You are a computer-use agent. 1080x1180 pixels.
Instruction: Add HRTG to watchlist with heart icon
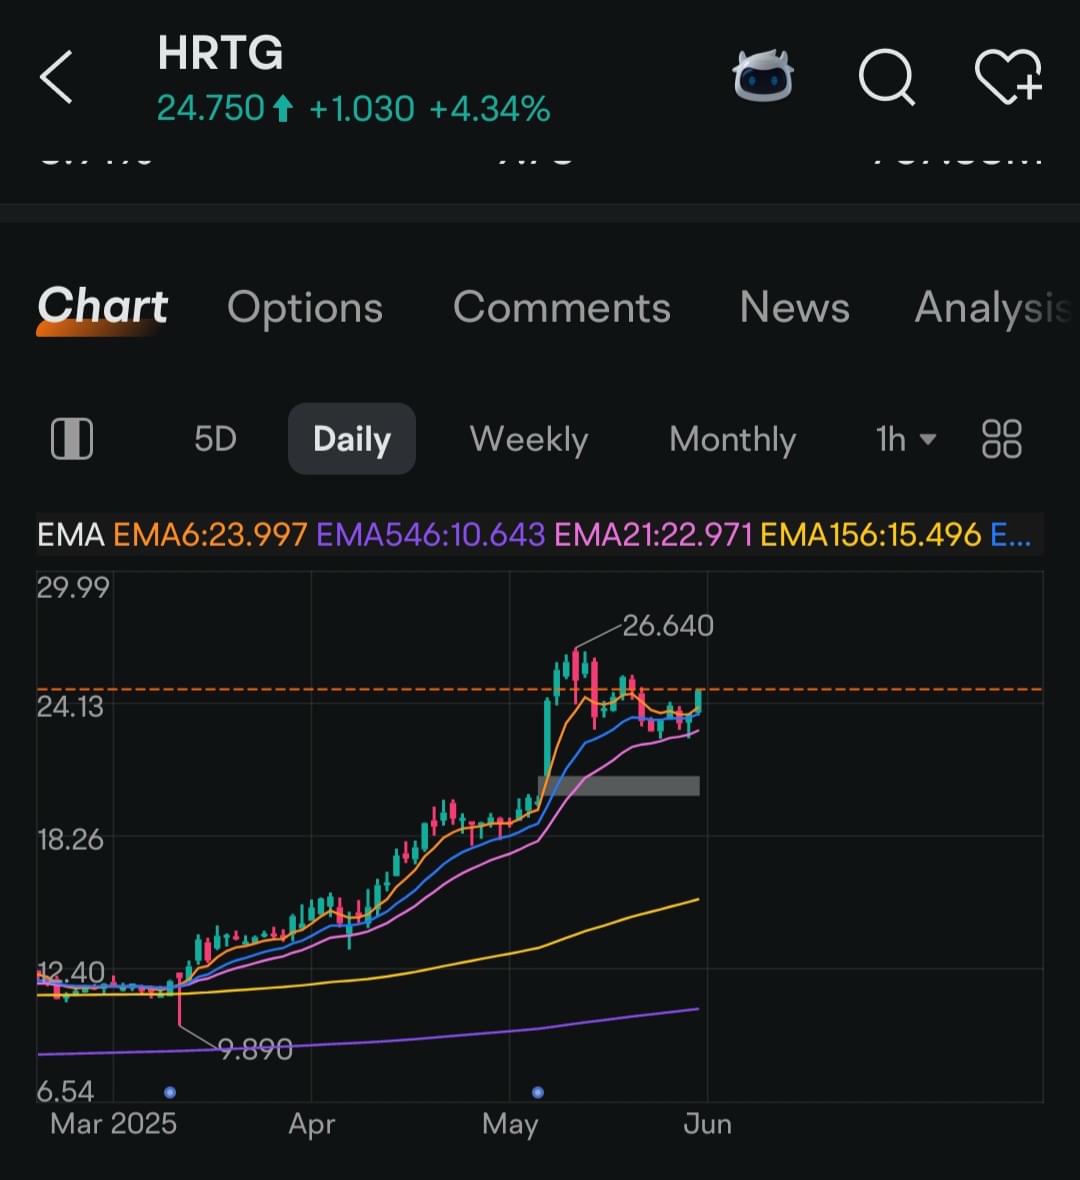tap(1009, 77)
